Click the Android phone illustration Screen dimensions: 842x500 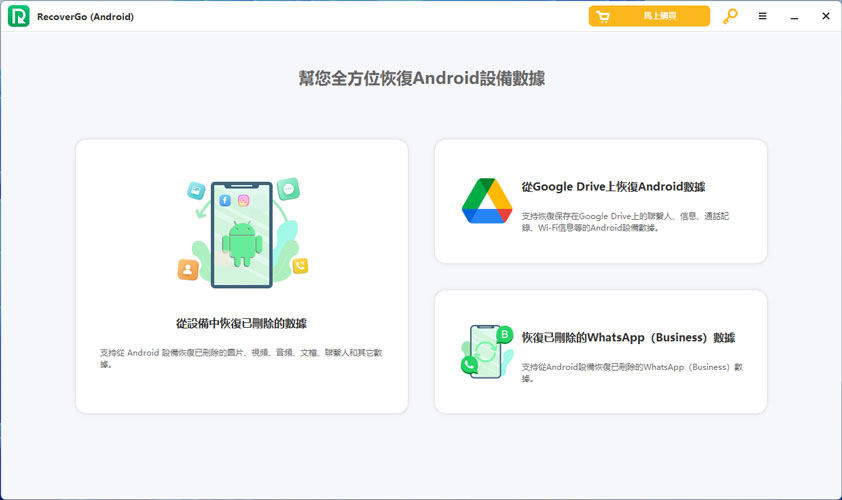242,233
